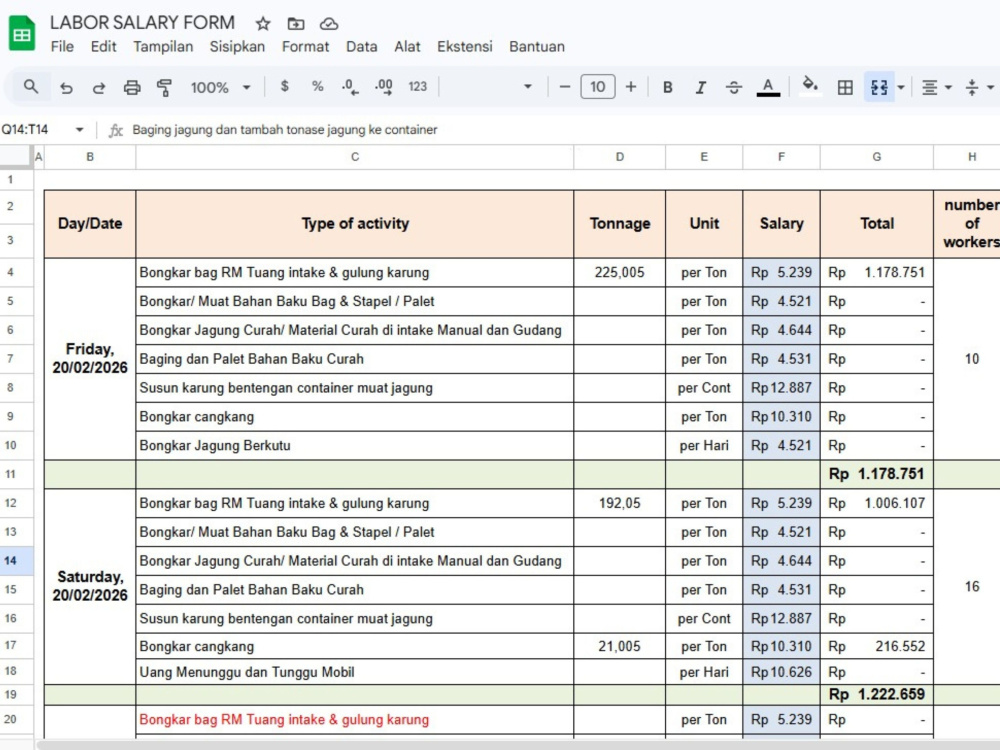
Task: Open the search menus magnifier icon
Action: (30, 86)
